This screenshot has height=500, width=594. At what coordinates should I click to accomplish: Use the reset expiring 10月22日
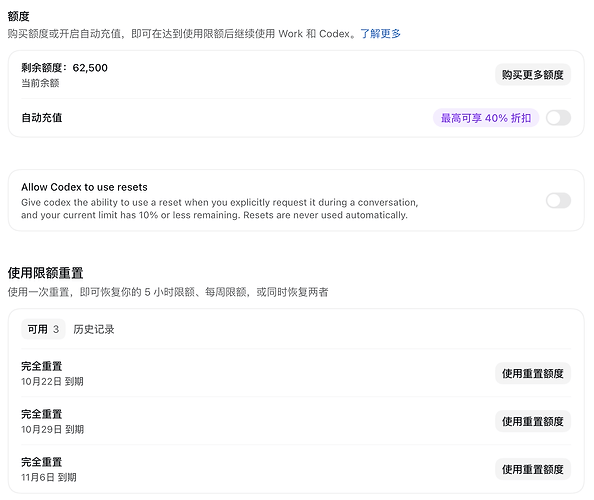point(533,373)
